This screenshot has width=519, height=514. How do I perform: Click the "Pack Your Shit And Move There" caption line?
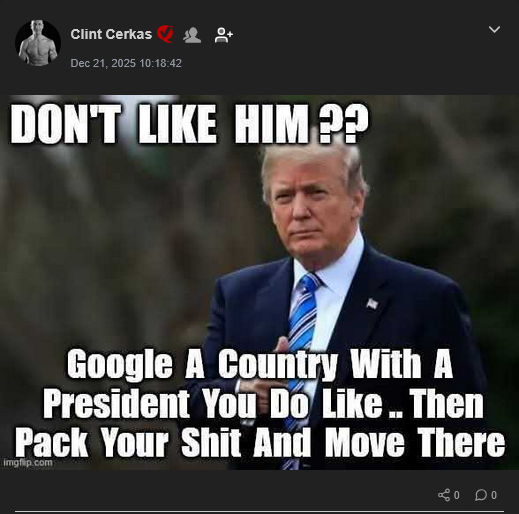coord(260,443)
